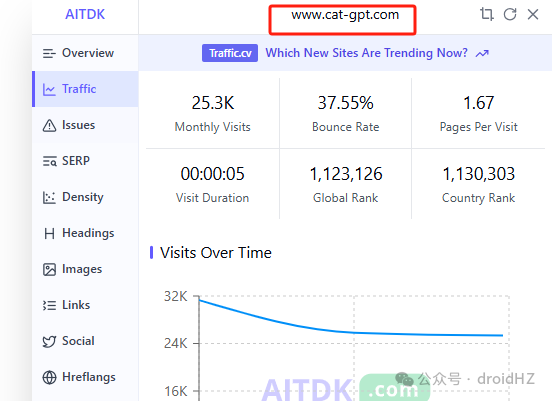Click the Traffic.cv badge
Screen dimensions: 552x401
[x=230, y=53]
